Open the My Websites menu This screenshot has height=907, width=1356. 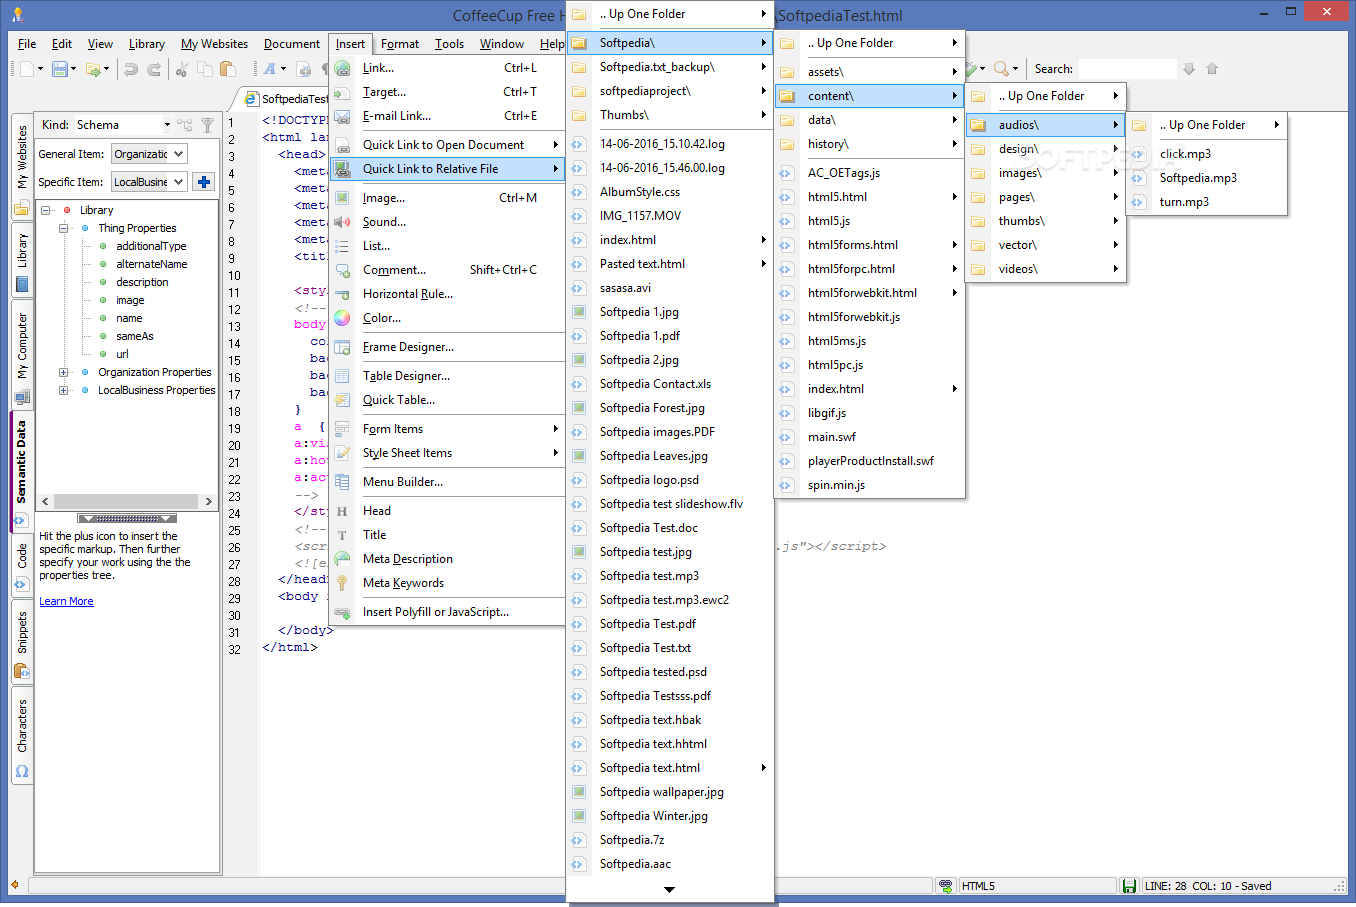(x=214, y=44)
